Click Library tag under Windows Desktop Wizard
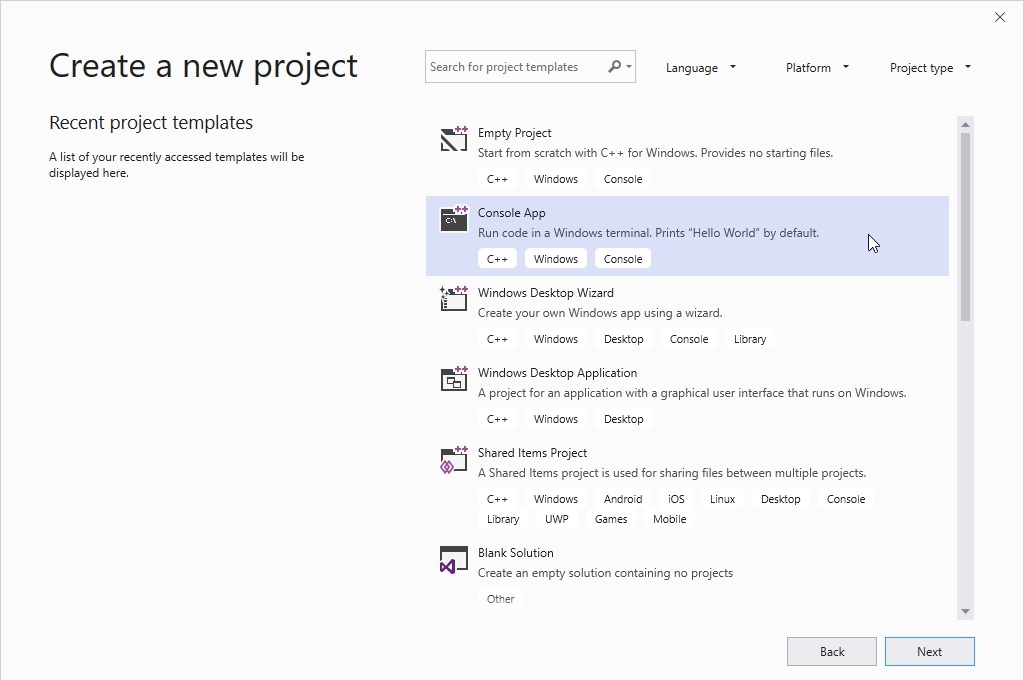This screenshot has height=680, width=1024. tap(750, 339)
